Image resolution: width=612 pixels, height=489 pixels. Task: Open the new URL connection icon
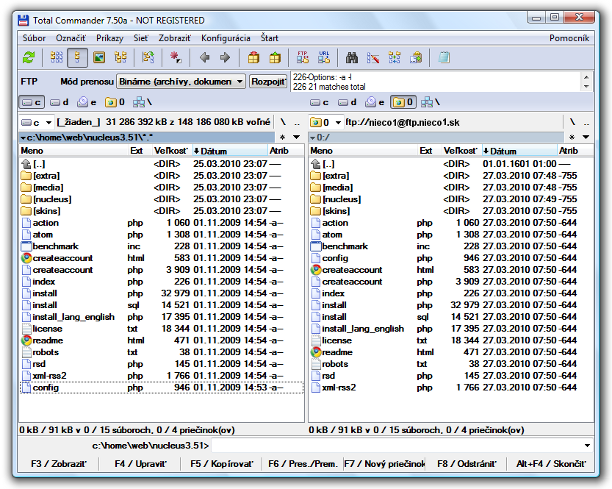[x=324, y=58]
